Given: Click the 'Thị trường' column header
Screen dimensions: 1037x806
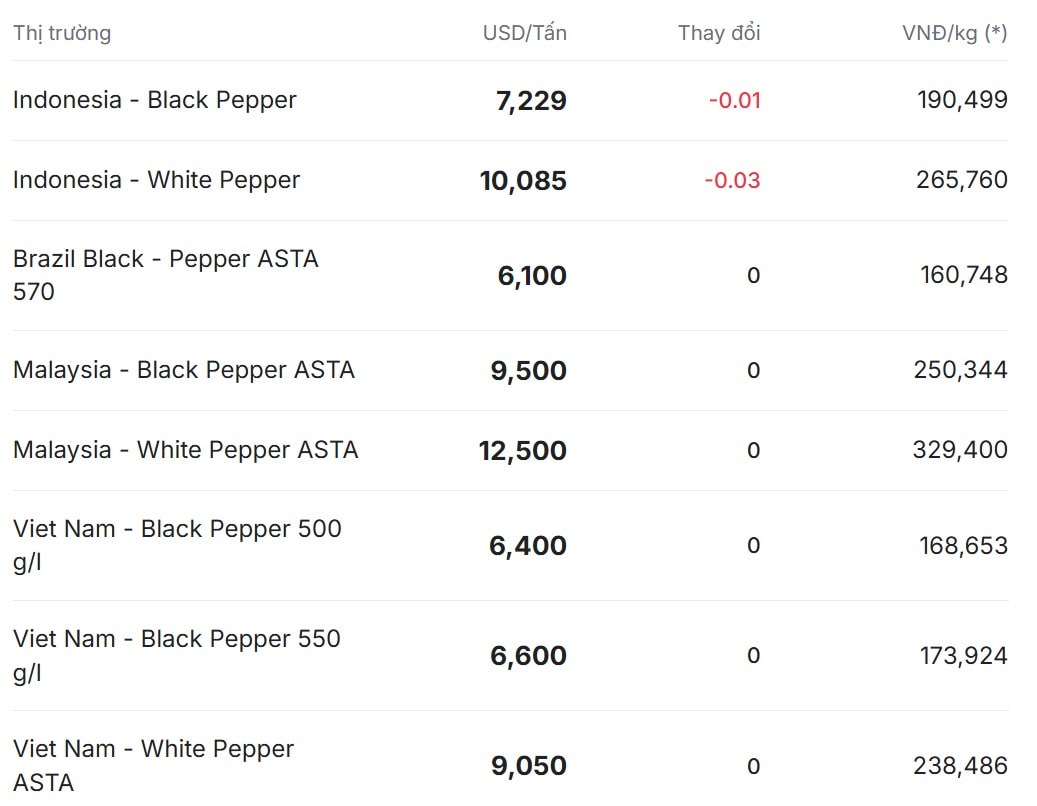Looking at the screenshot, I should [62, 33].
